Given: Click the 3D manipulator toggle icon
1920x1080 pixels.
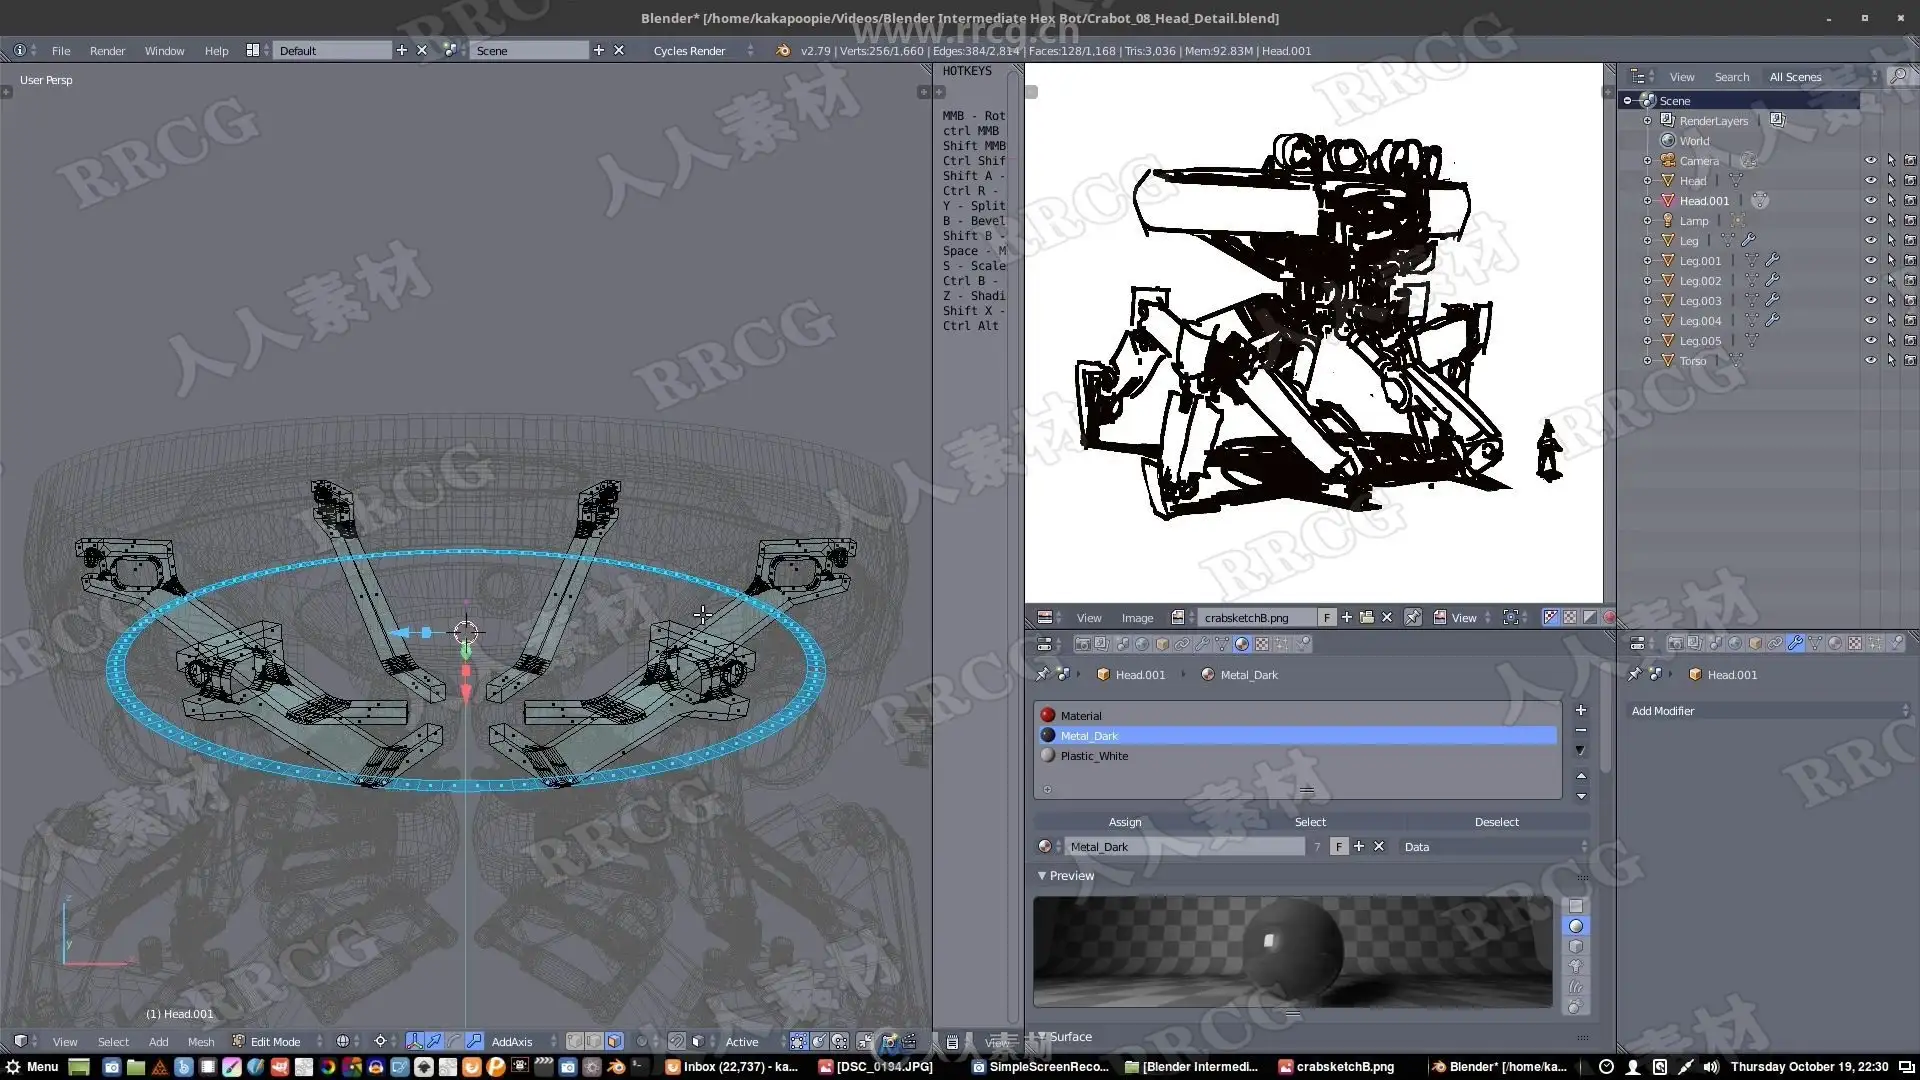Looking at the screenshot, I should [414, 1042].
